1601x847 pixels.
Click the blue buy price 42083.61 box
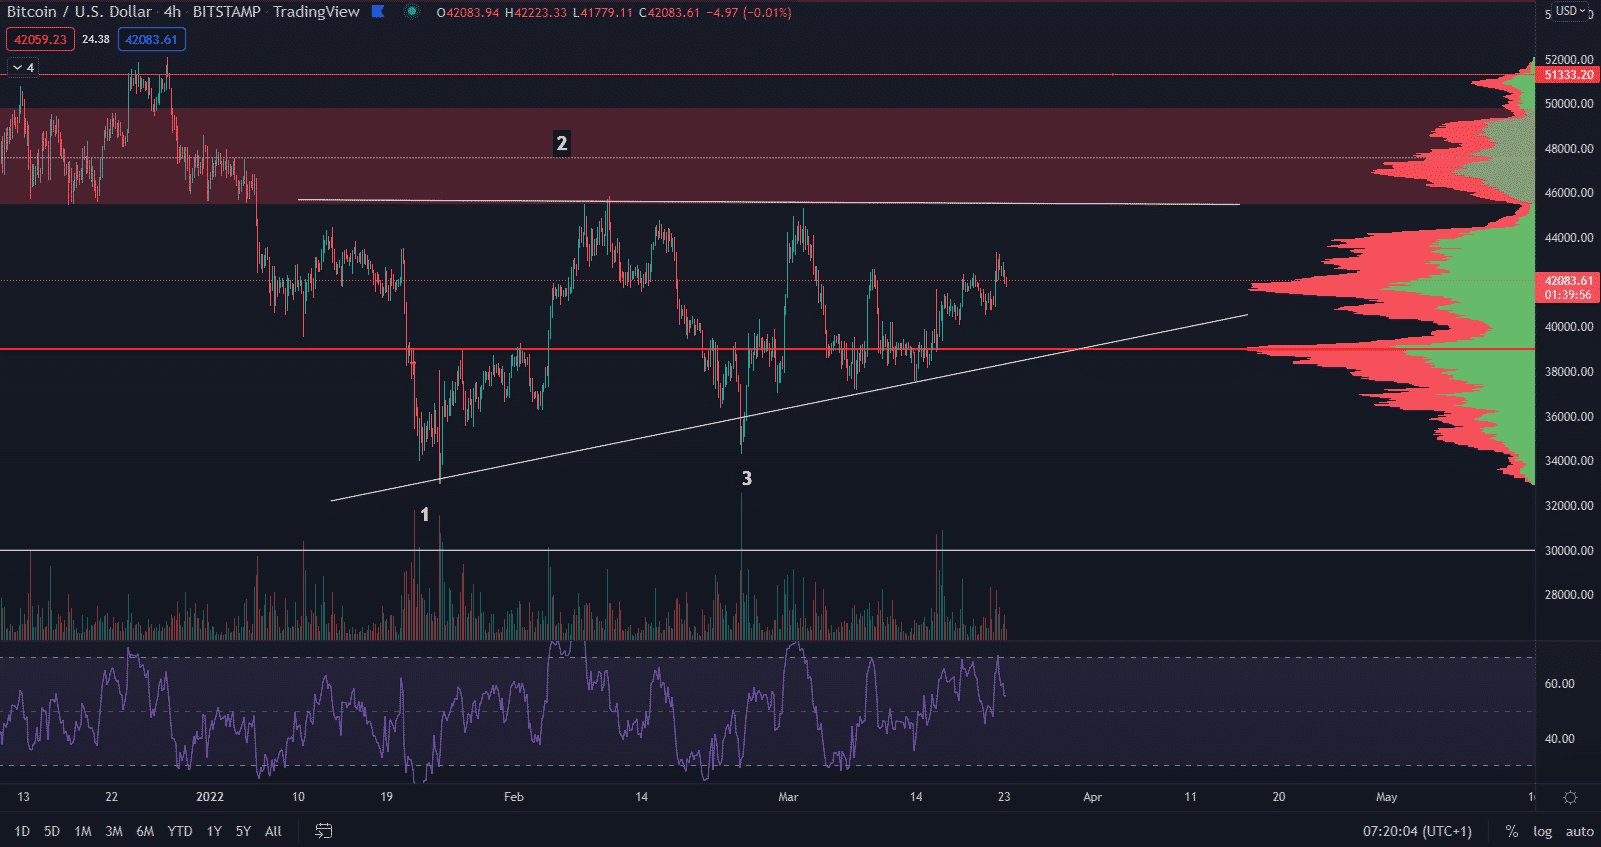pyautogui.click(x=151, y=40)
